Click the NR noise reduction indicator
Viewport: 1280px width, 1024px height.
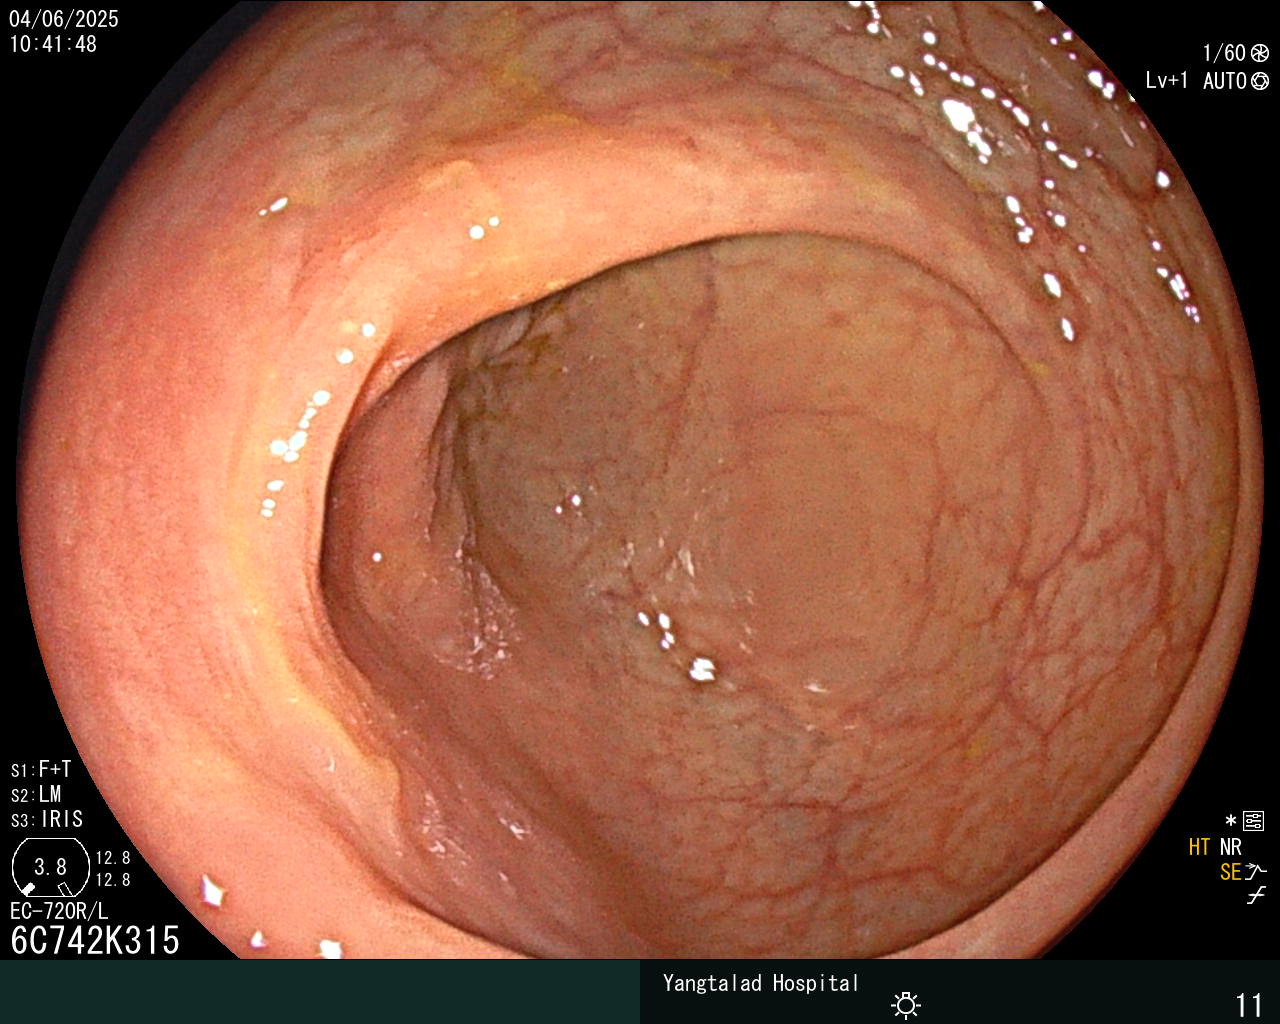(1231, 847)
